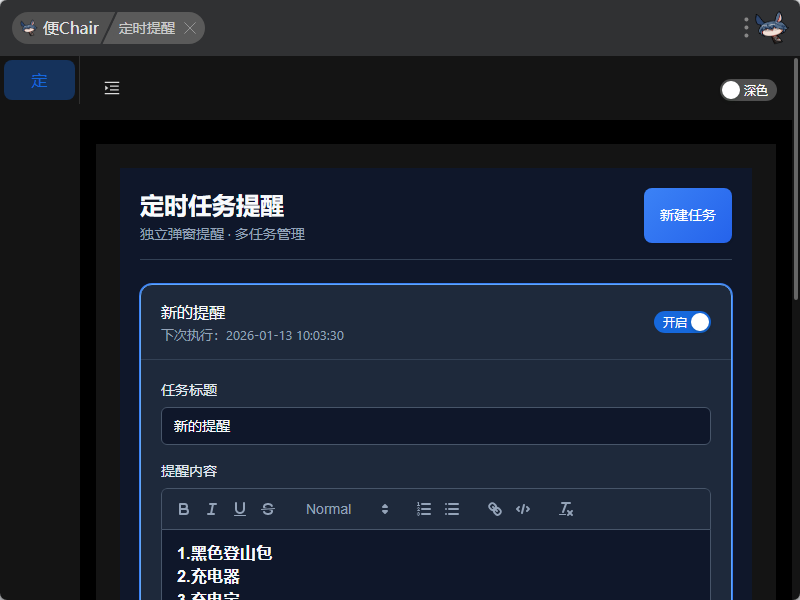Insert a bulleted list
The width and height of the screenshot is (800, 600).
tap(452, 509)
